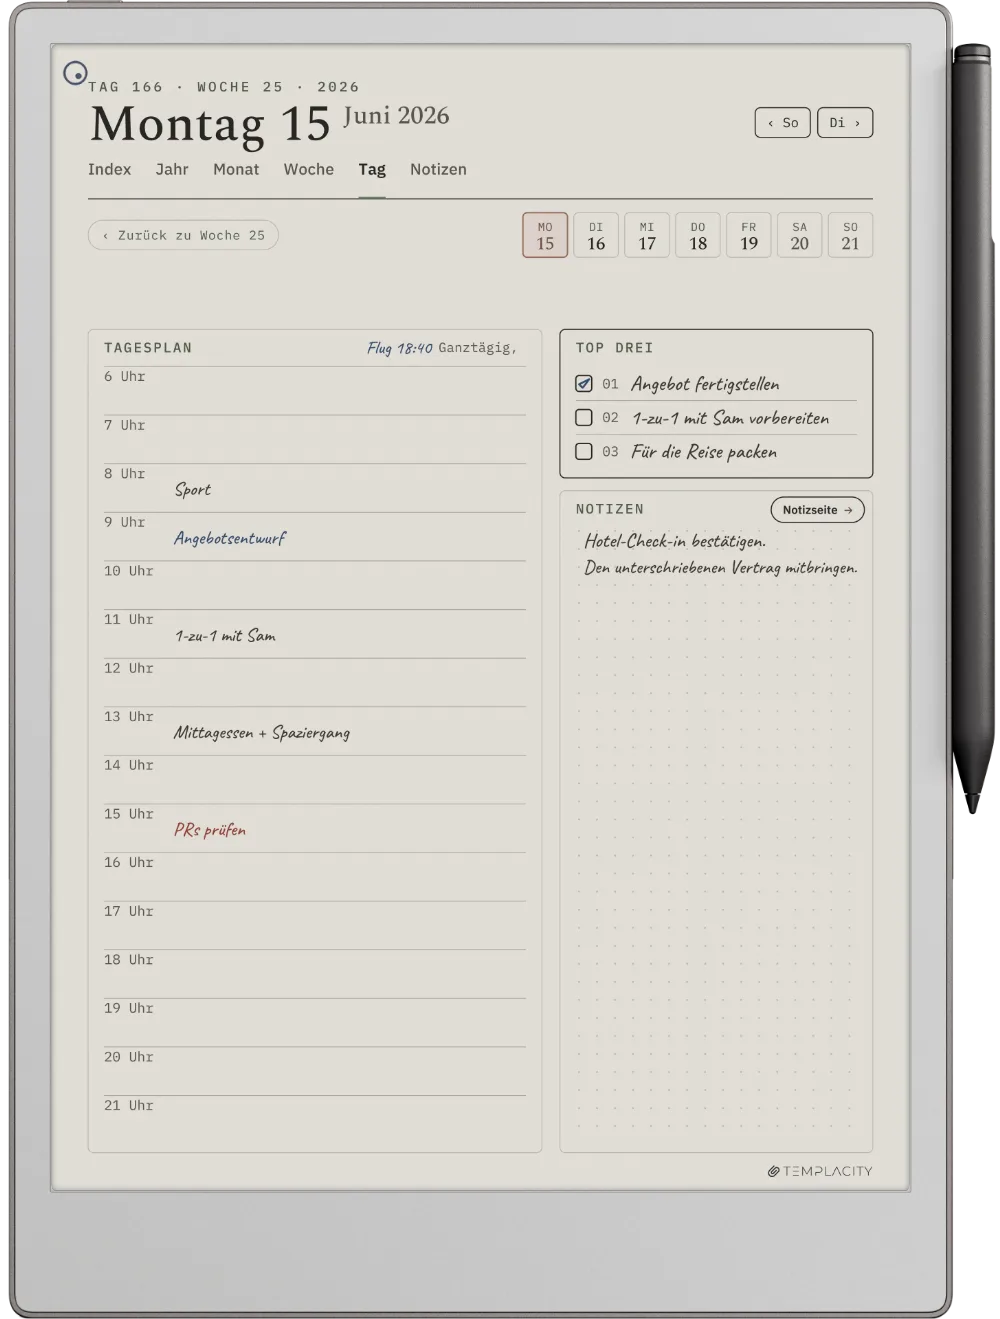Image resolution: width=1000 pixels, height=1319 pixels.
Task: Select day DO 18 in week strip
Action: tap(698, 235)
